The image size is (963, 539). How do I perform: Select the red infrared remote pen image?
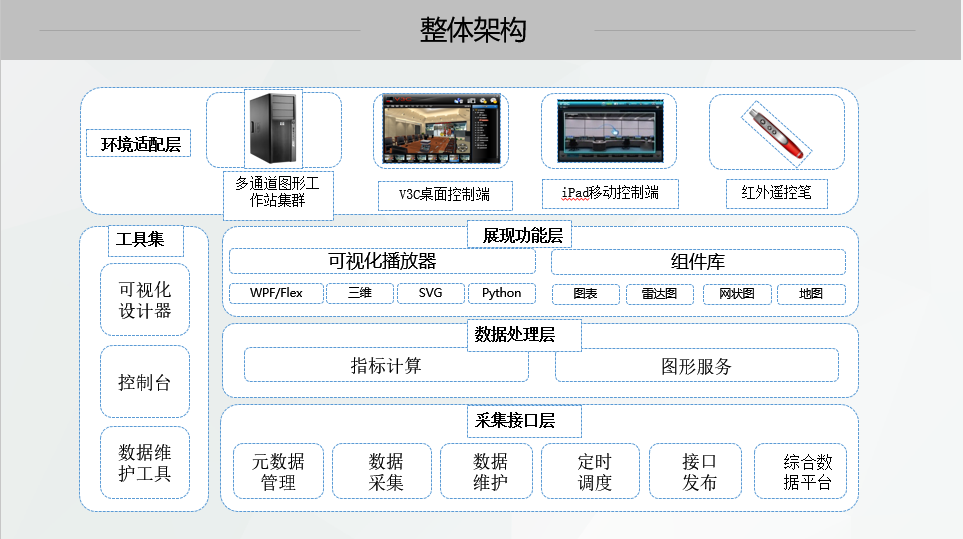point(776,134)
